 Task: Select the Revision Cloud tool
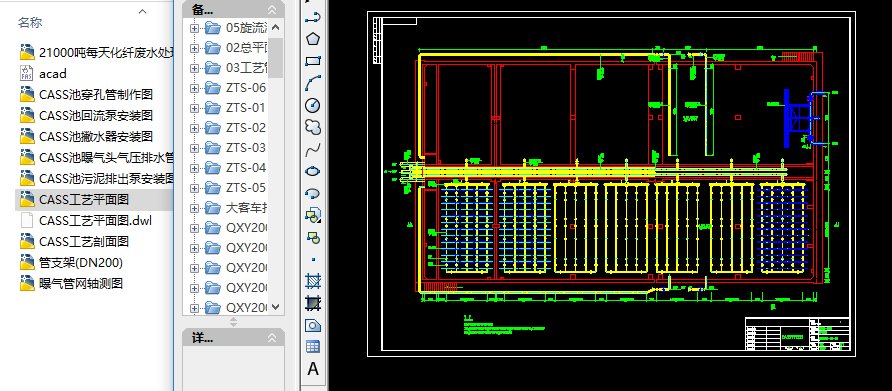[313, 127]
